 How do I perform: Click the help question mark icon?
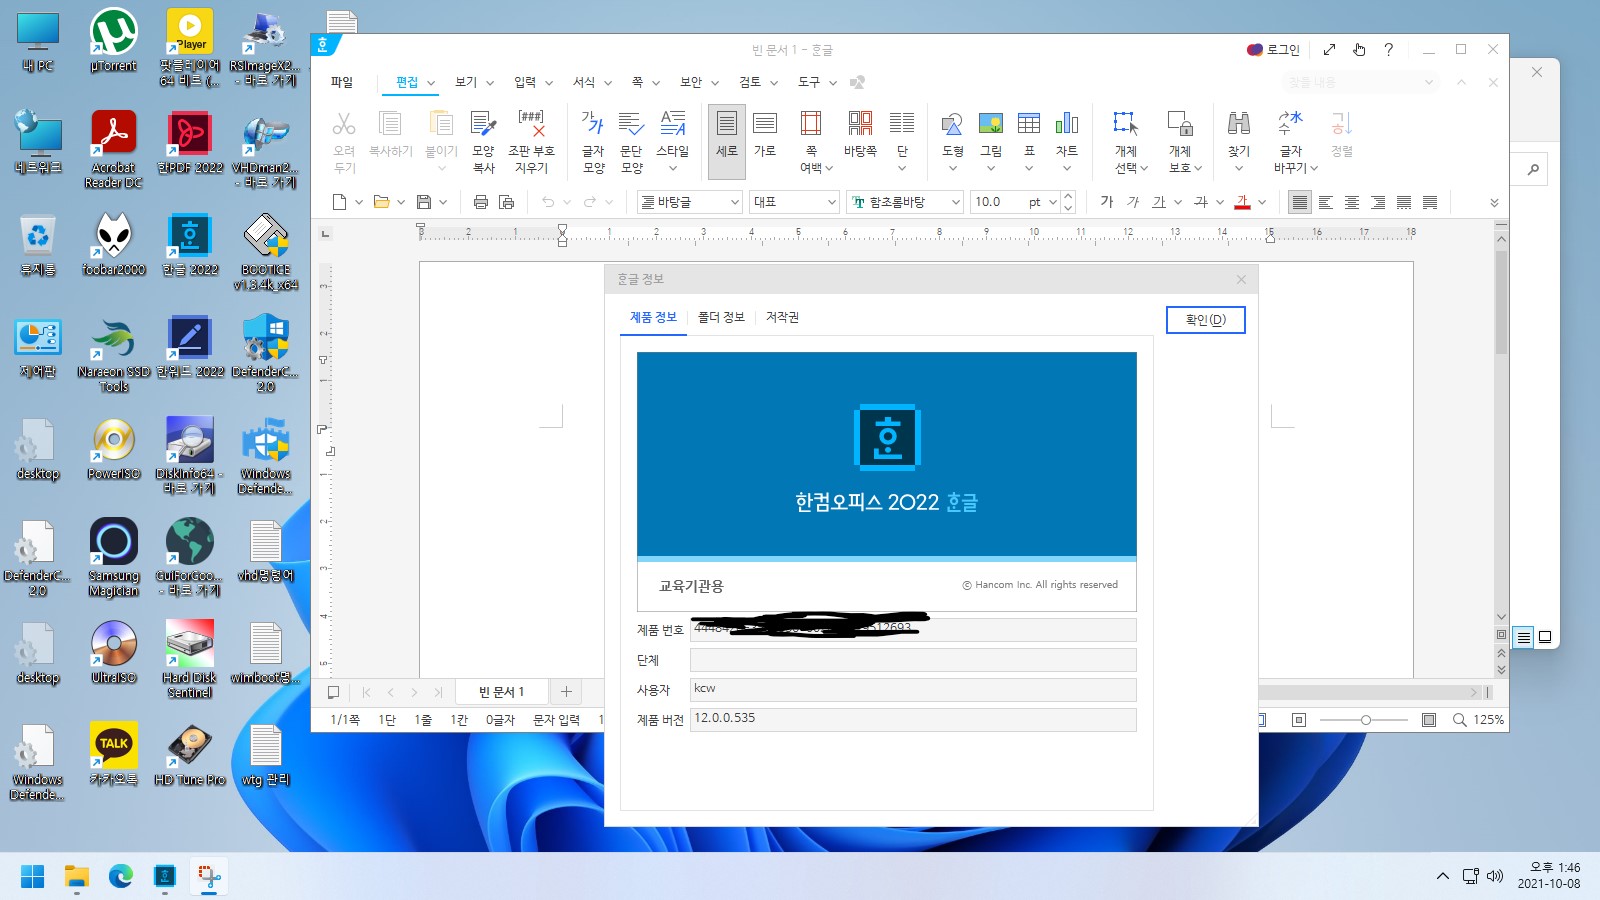click(x=1388, y=50)
